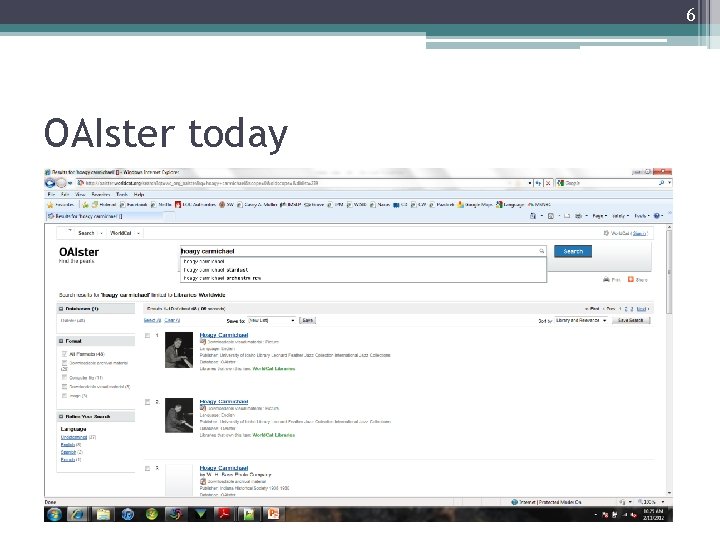Click the IE Home toolbar icon
This screenshot has width=720, height=540.
point(533,216)
